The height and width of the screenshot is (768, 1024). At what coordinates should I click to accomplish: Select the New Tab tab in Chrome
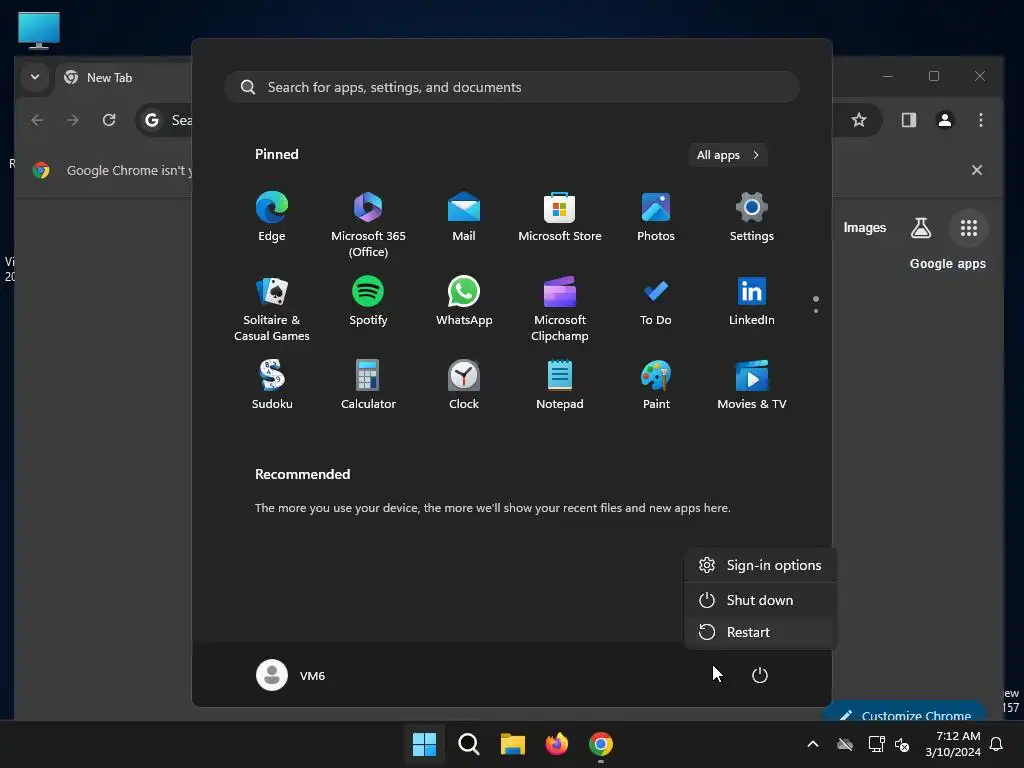pyautogui.click(x=124, y=78)
